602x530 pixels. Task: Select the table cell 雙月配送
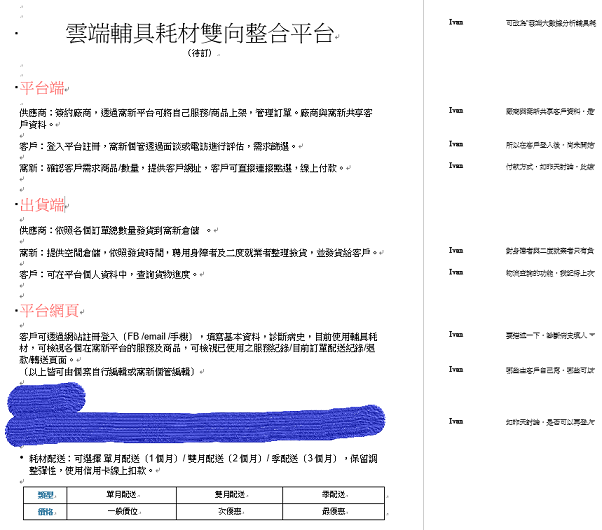pyautogui.click(x=230, y=495)
